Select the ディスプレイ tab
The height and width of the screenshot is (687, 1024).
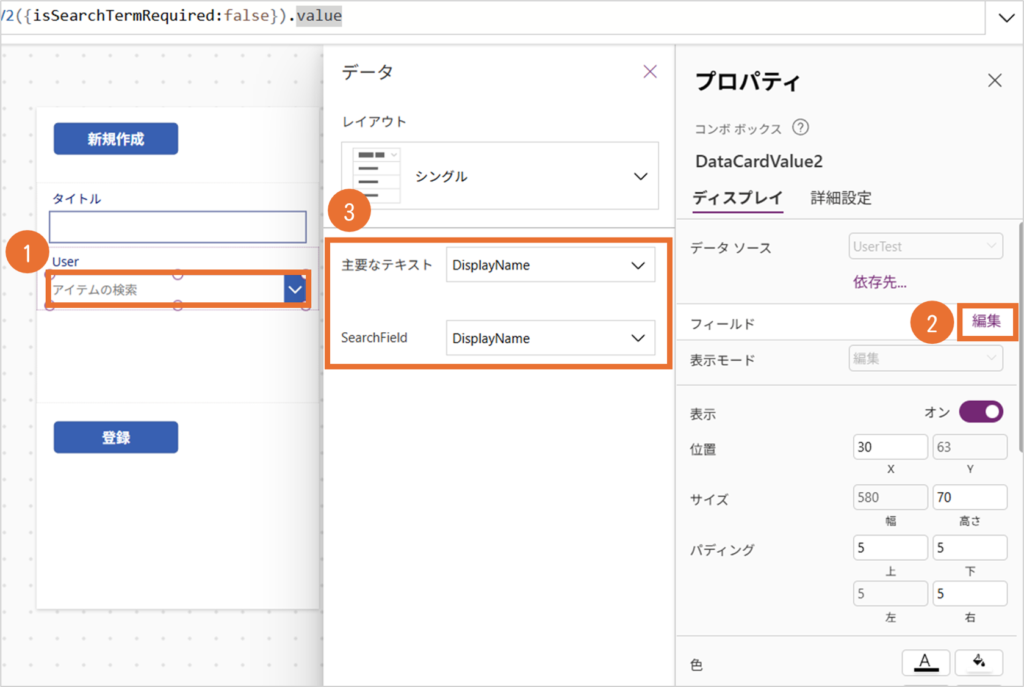[x=738, y=198]
